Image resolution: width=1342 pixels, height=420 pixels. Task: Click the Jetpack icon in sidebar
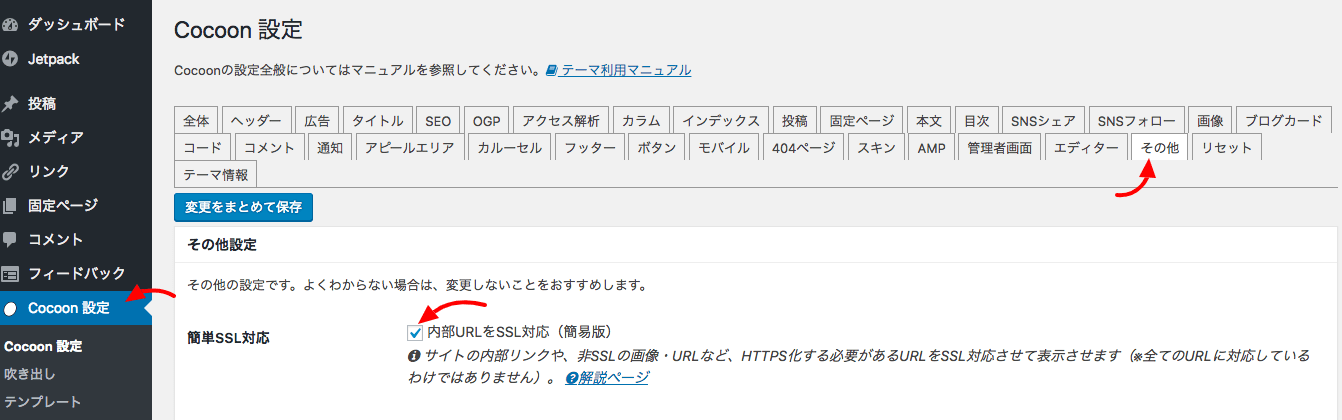(10, 59)
